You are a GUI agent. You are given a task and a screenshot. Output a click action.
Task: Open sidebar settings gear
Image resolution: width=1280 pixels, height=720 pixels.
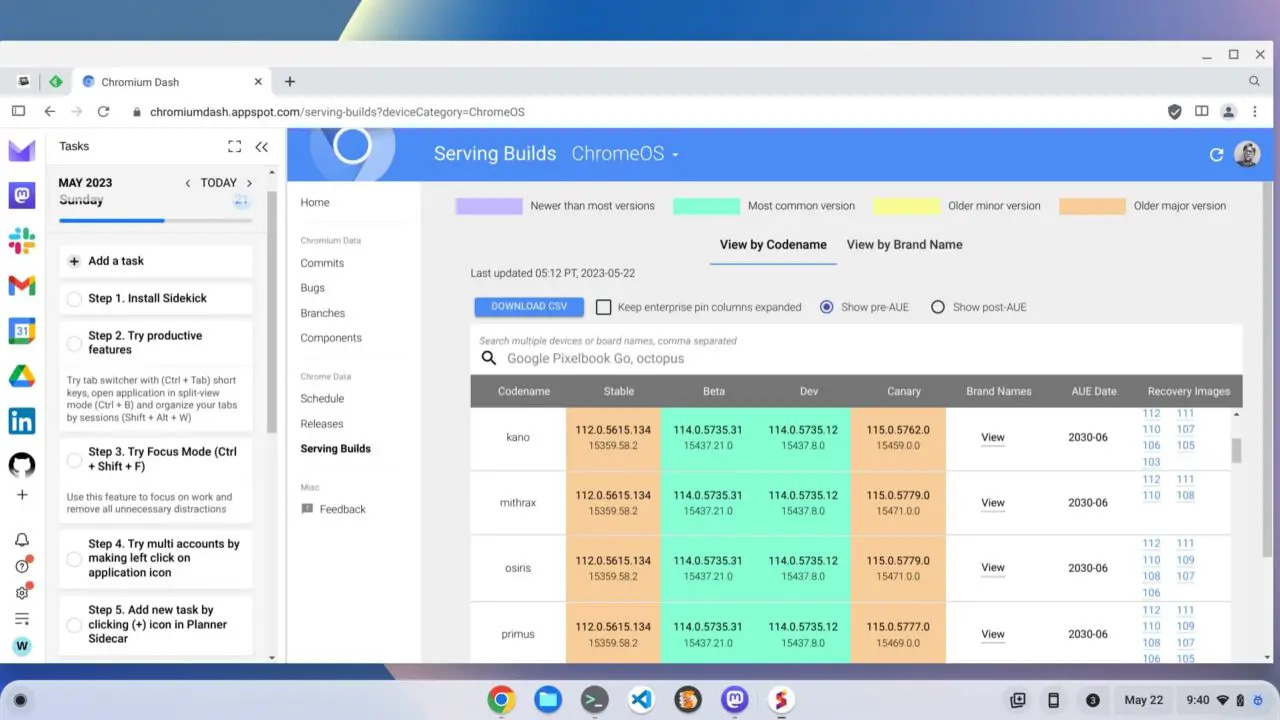pos(22,592)
